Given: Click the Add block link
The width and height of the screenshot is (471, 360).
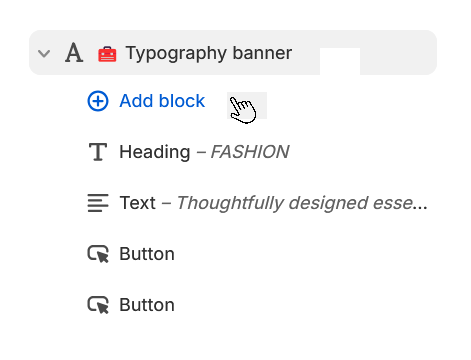Looking at the screenshot, I should (162, 101).
